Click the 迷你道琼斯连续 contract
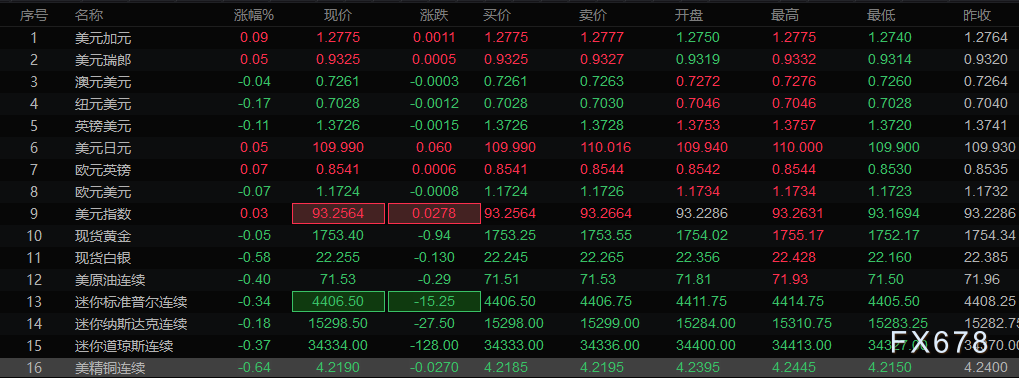Image resolution: width=1019 pixels, height=378 pixels. point(124,346)
